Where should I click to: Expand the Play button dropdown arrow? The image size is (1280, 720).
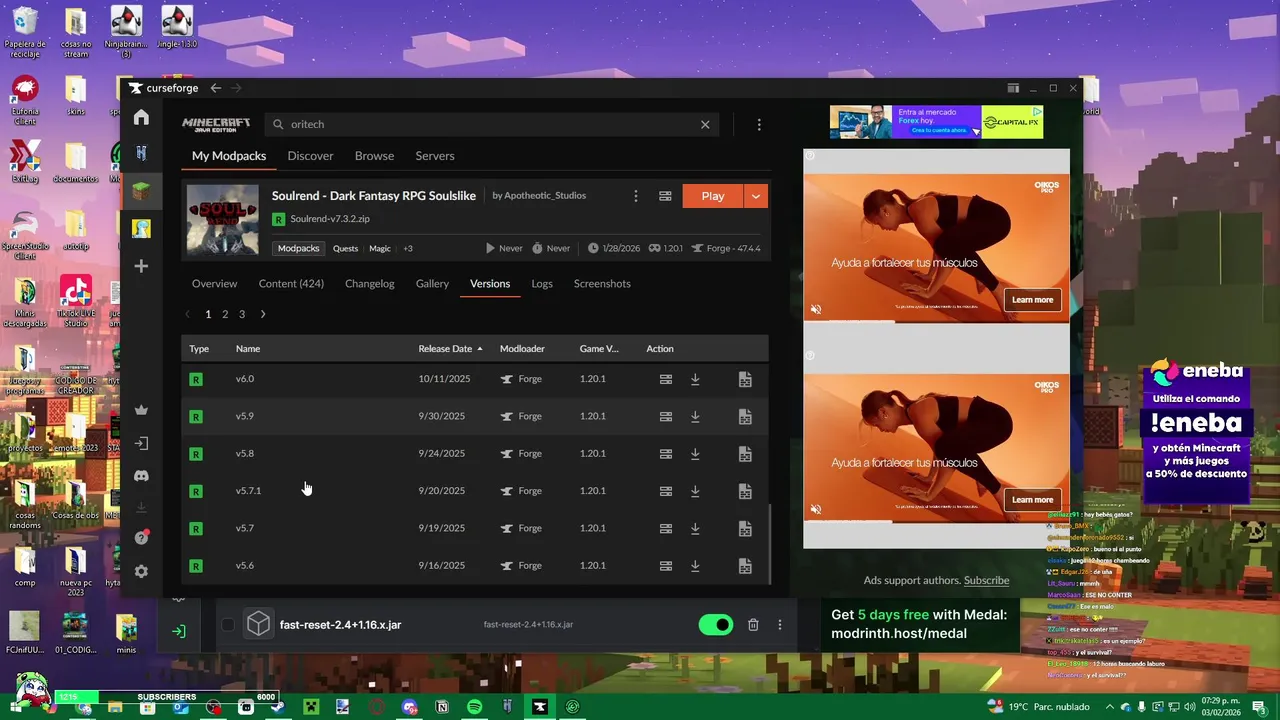tap(756, 196)
